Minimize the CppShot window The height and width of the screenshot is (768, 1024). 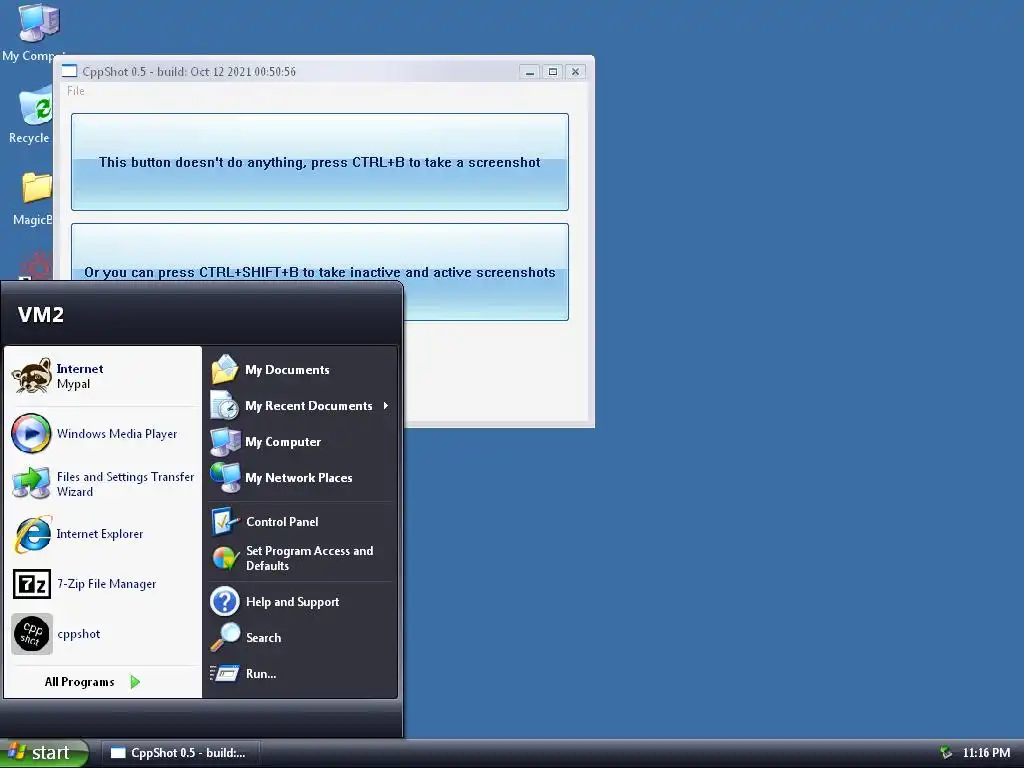click(530, 72)
